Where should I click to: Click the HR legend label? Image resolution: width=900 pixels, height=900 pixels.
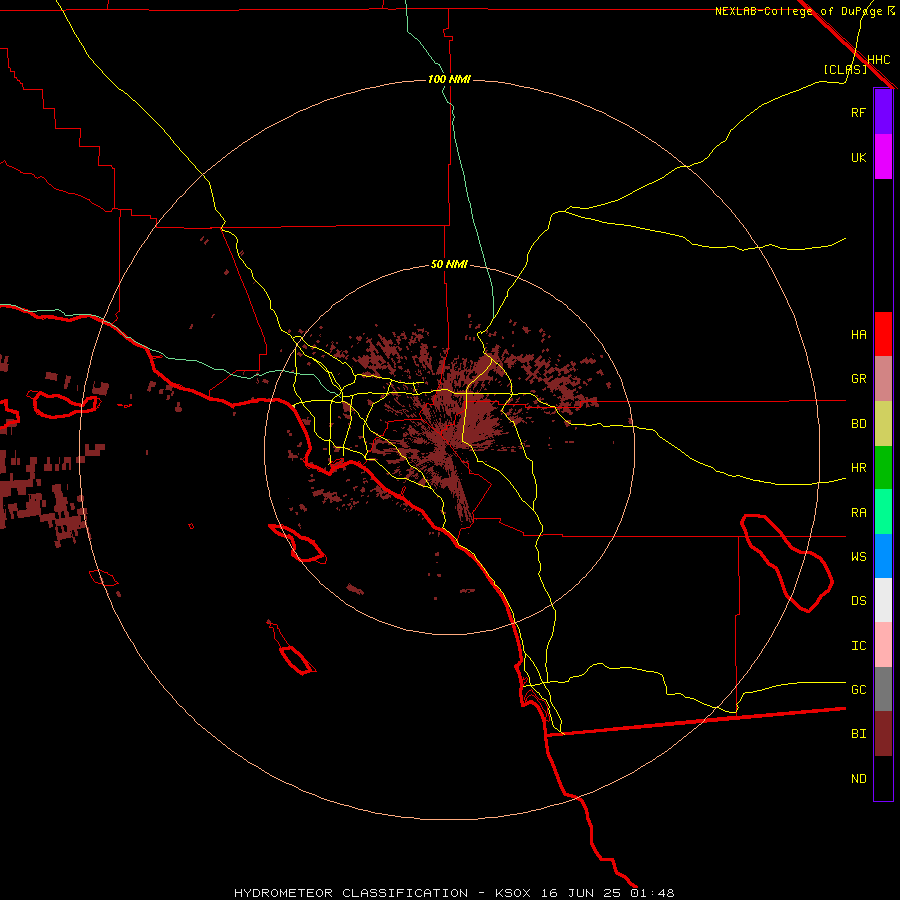pyautogui.click(x=858, y=468)
